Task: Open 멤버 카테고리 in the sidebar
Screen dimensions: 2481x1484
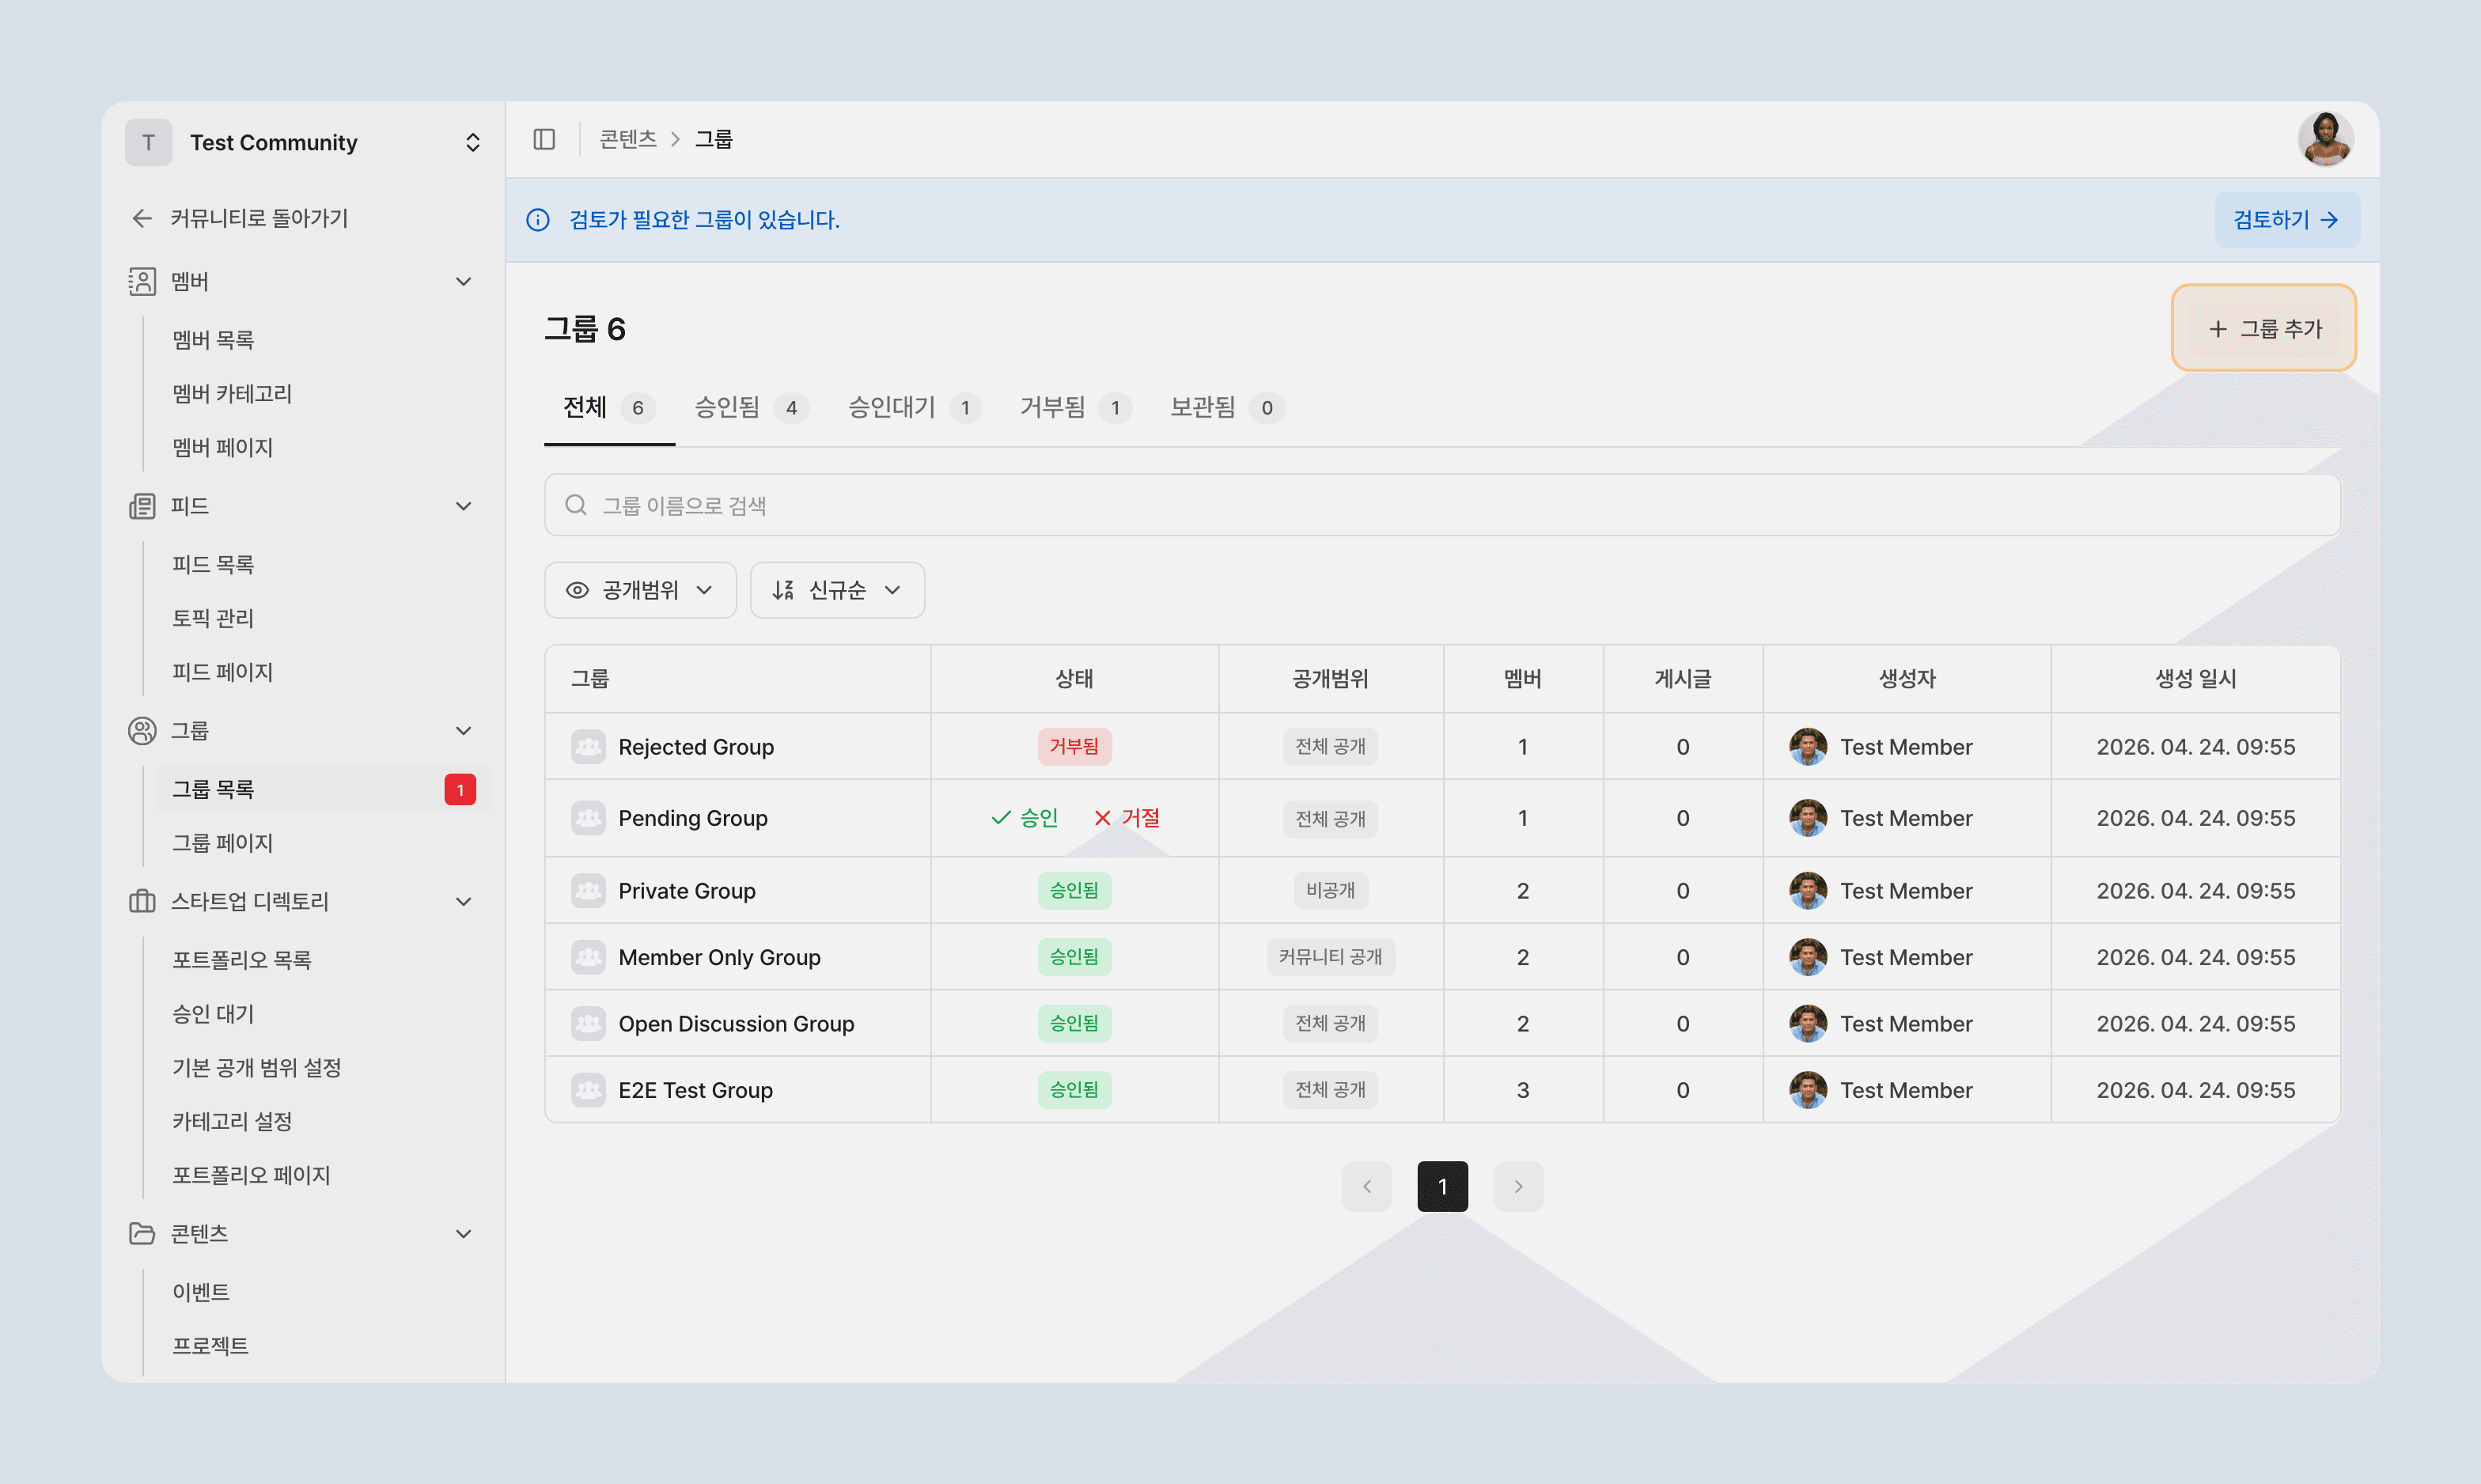Action: 232,394
